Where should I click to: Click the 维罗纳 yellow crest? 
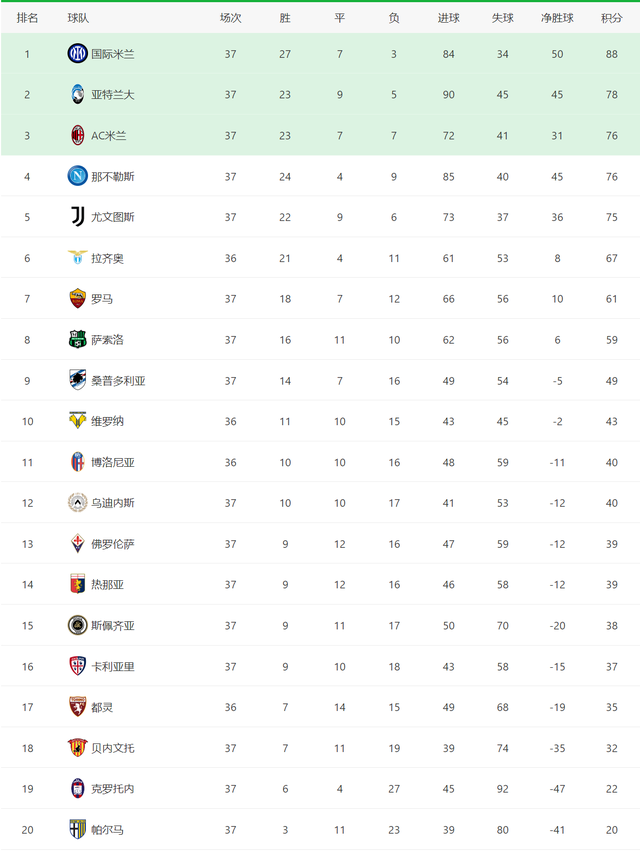pos(78,421)
